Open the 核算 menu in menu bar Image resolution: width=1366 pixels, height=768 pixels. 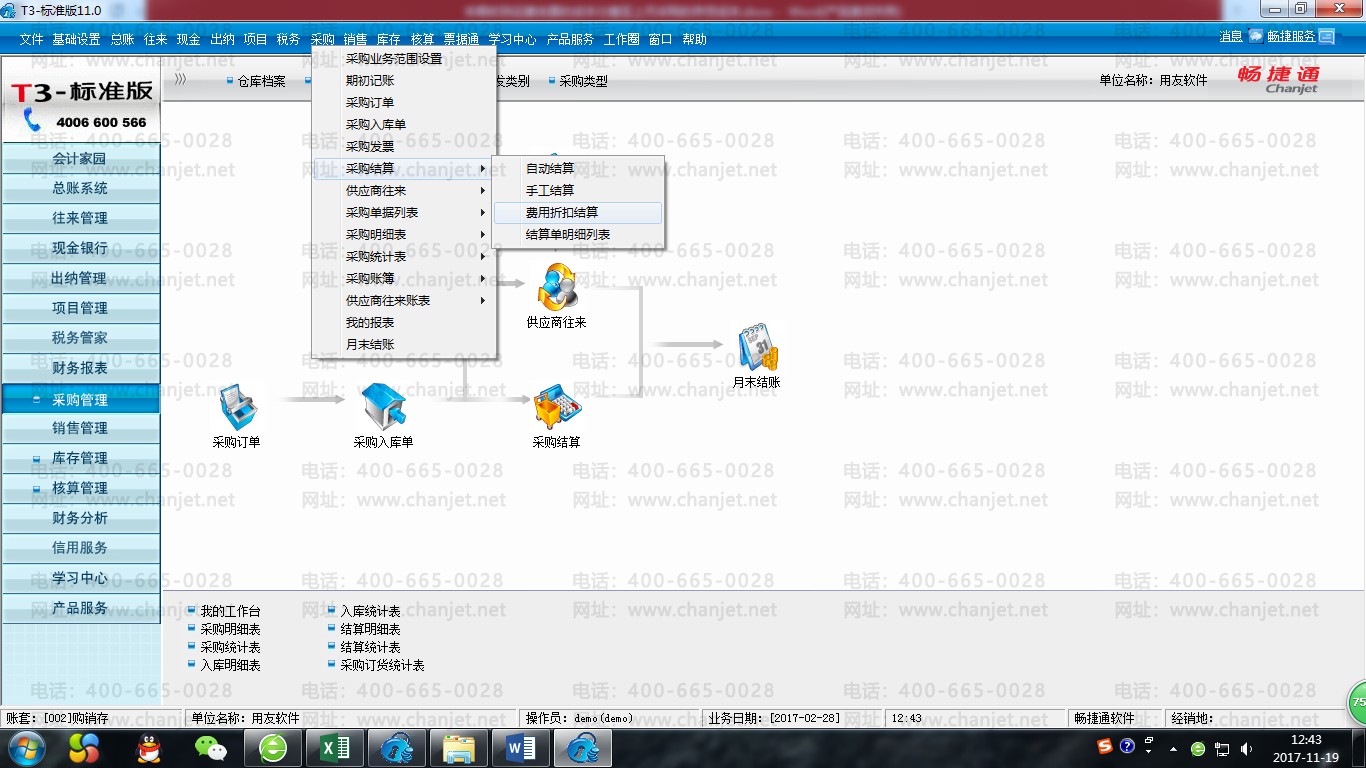(x=422, y=39)
